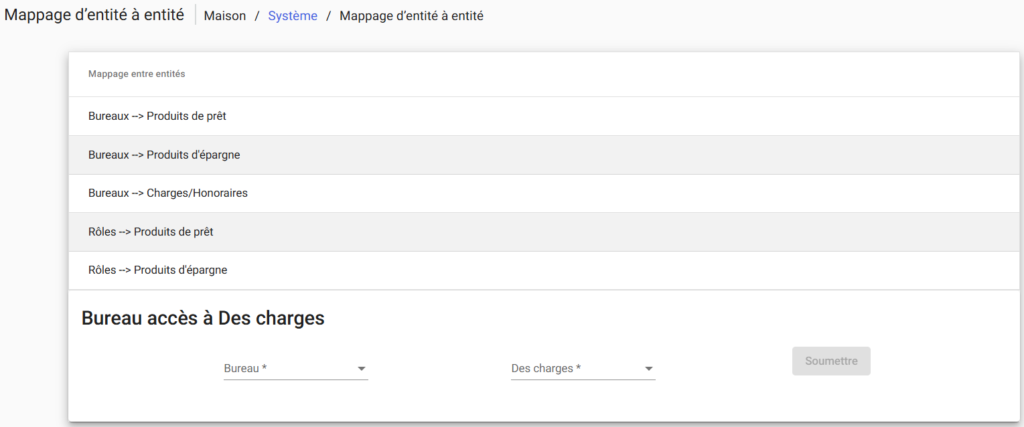Click the Mappage entre entités column header

pos(136,74)
